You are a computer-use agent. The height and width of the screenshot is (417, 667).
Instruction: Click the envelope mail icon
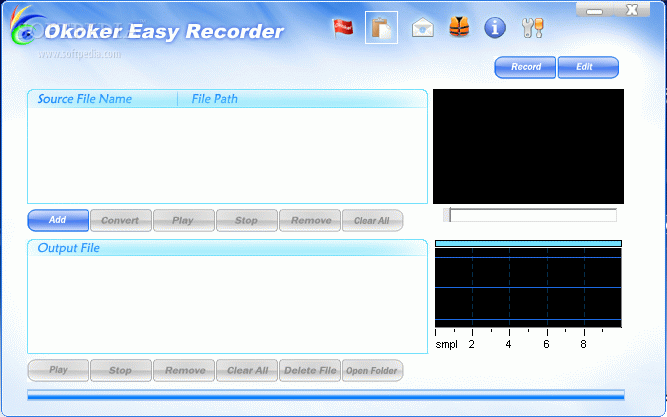(x=422, y=28)
